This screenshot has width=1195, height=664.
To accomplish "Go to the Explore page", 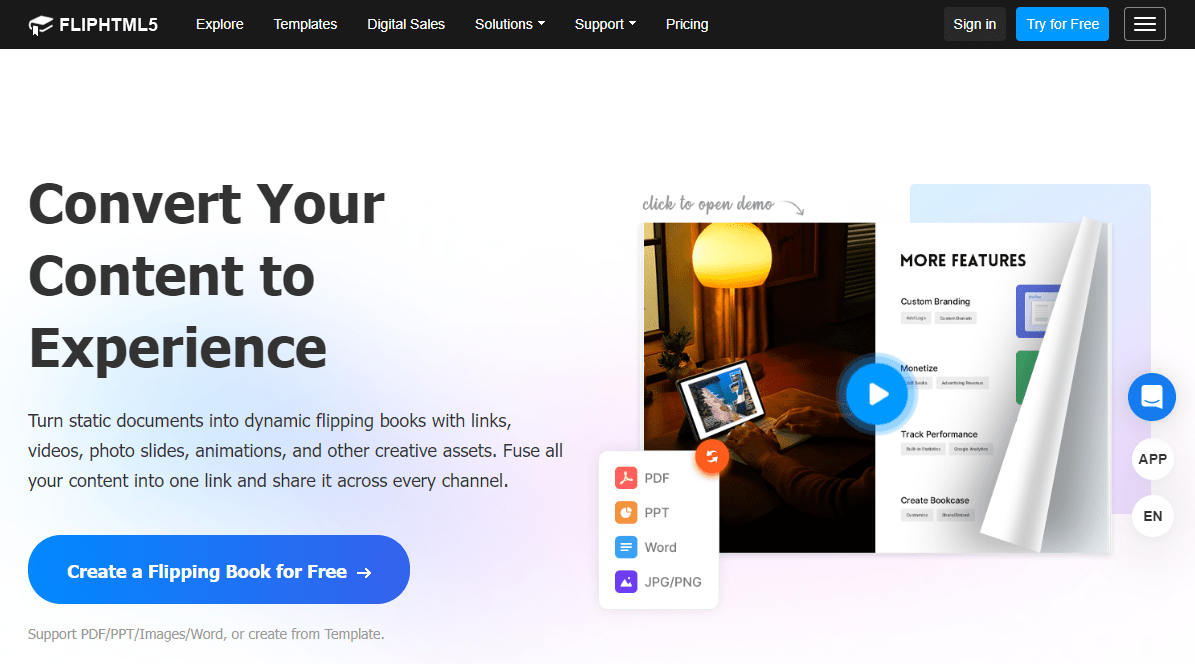I will tap(219, 24).
